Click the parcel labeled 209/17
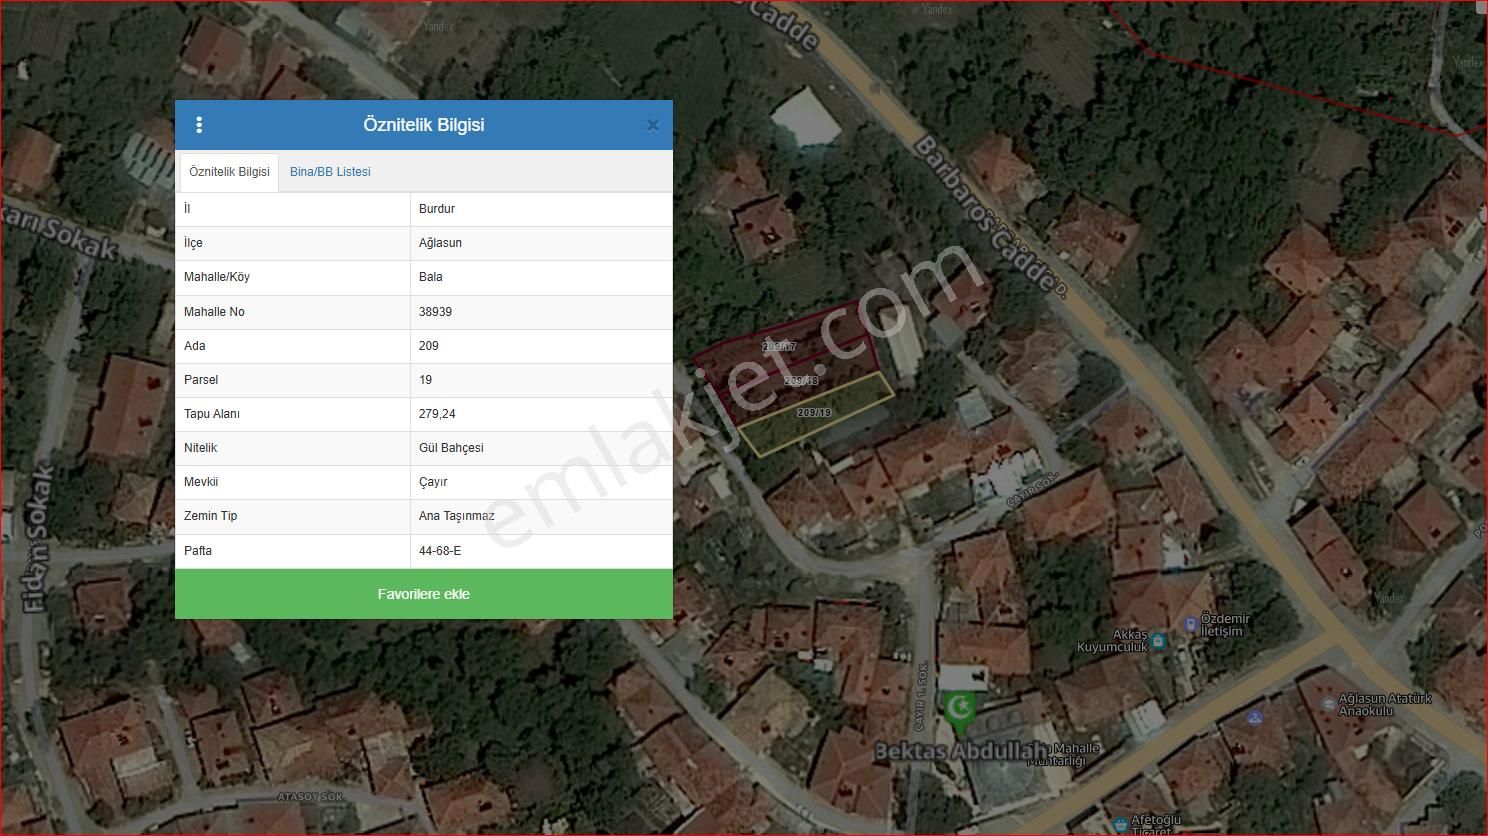The image size is (1488, 836). coord(779,346)
